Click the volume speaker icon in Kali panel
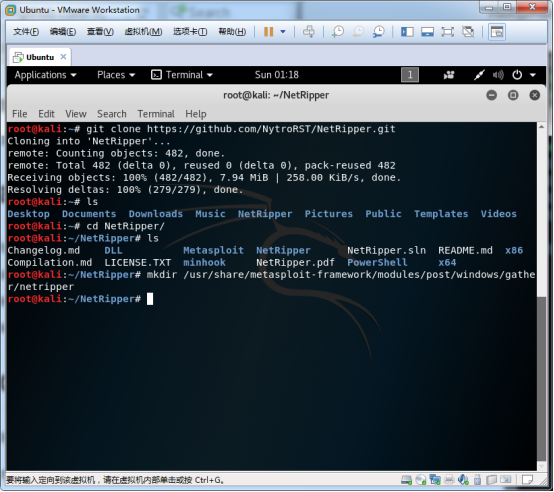554x492 pixels. click(x=498, y=75)
